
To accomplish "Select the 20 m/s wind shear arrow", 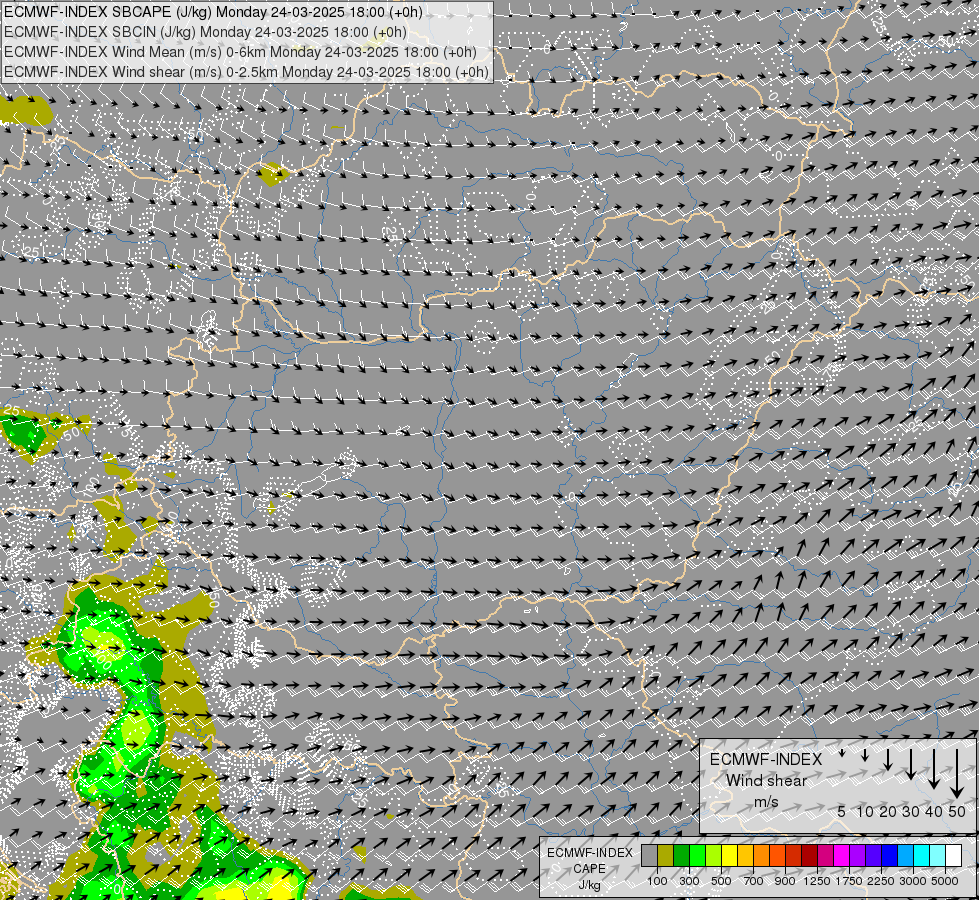I will click(888, 759).
